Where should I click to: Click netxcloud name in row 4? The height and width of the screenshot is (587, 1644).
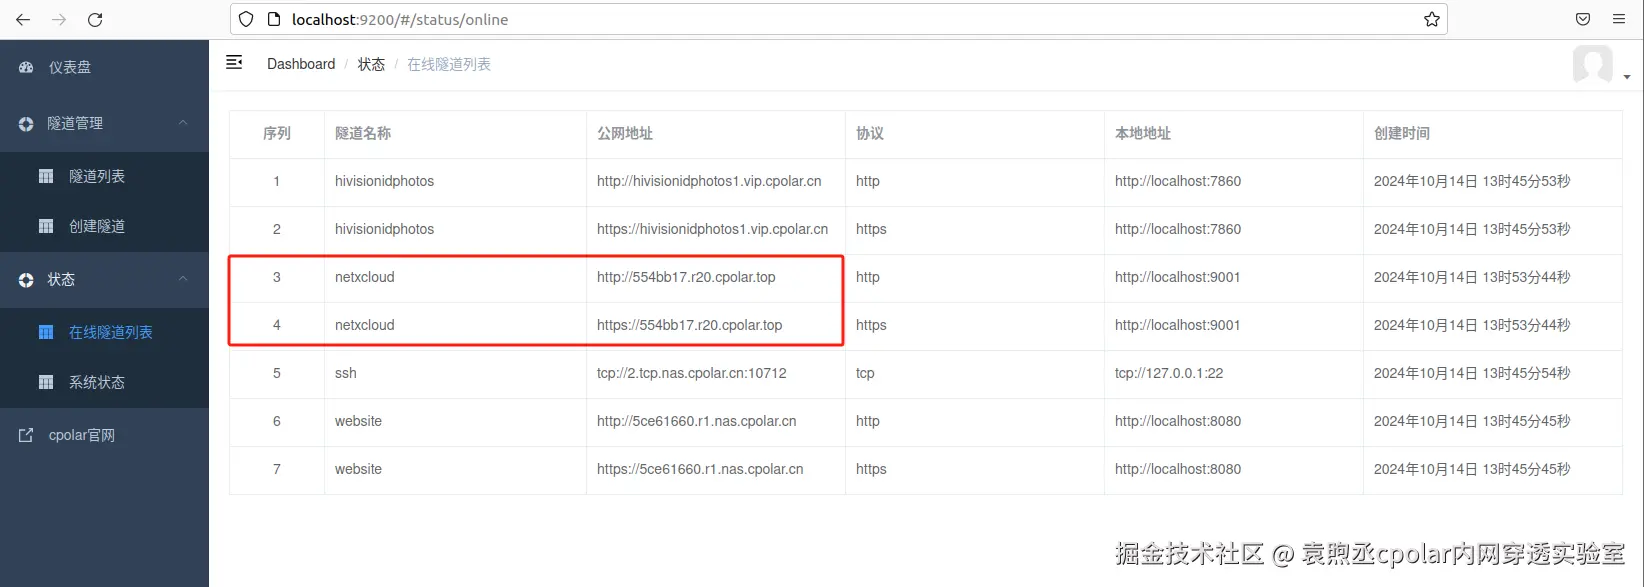click(x=365, y=325)
